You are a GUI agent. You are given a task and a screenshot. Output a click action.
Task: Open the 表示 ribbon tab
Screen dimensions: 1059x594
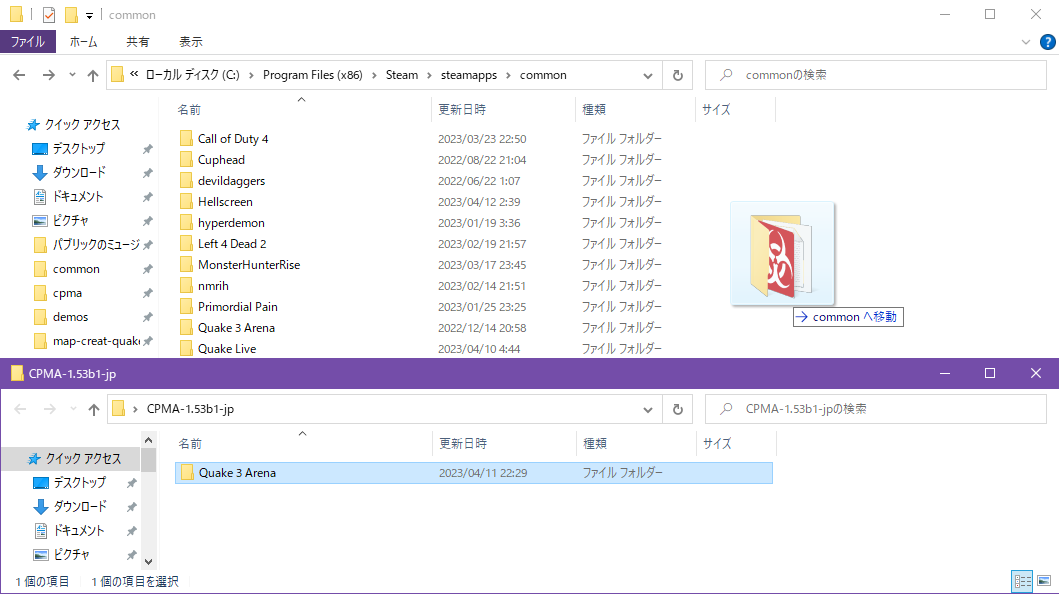190,42
